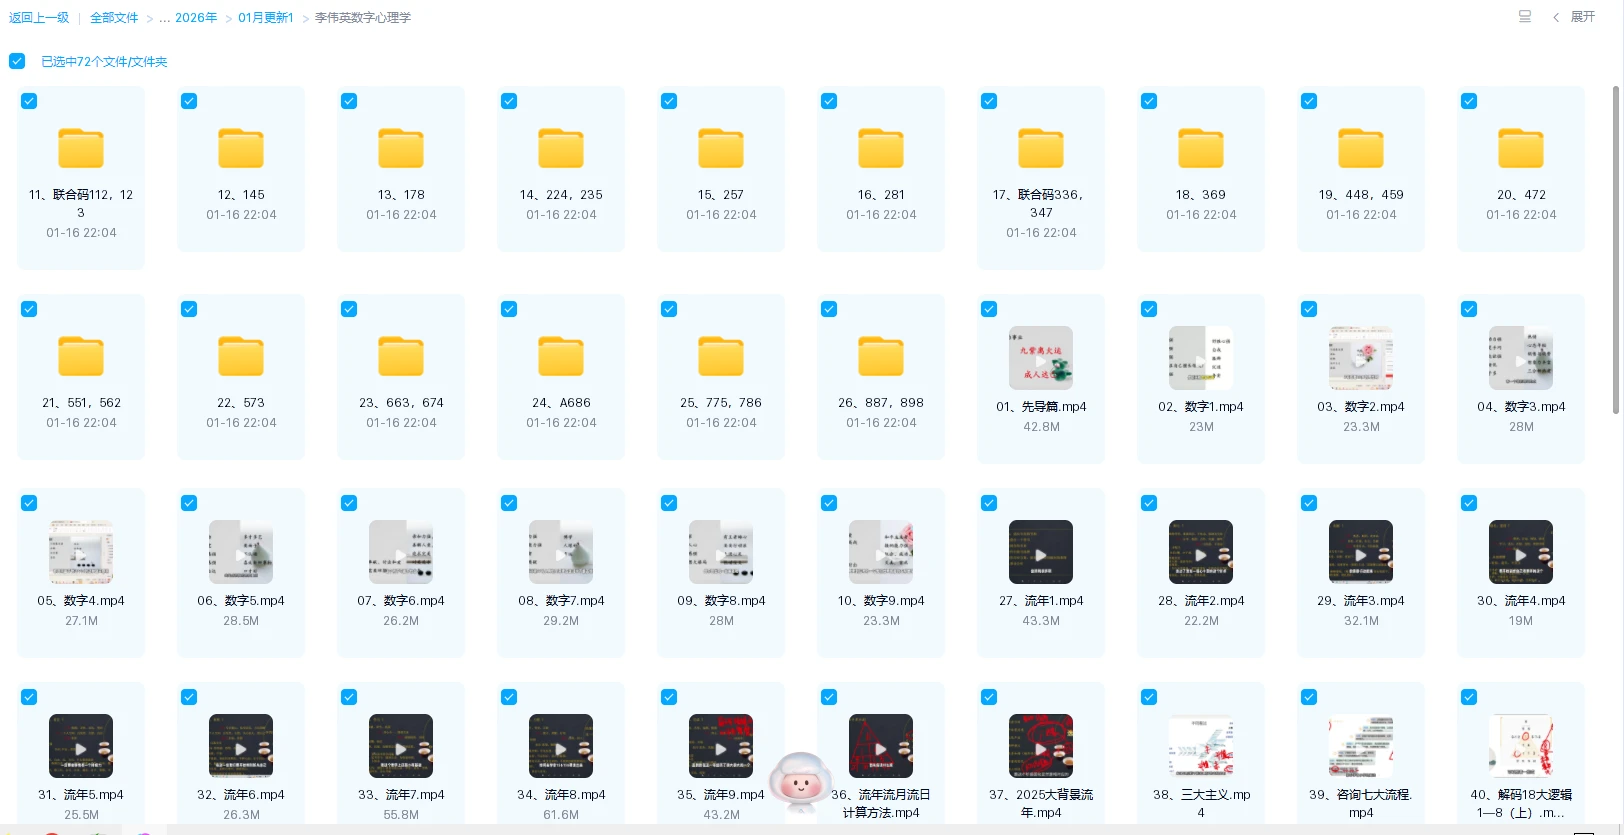Open the folder named 12、145

tap(241, 149)
